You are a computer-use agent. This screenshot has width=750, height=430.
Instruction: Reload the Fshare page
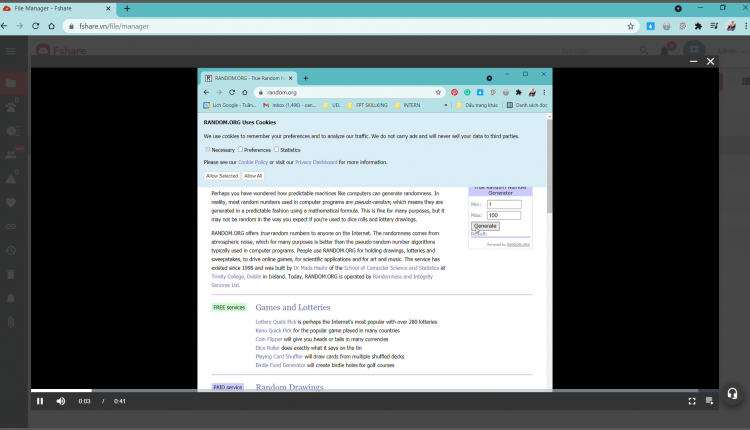click(35, 26)
